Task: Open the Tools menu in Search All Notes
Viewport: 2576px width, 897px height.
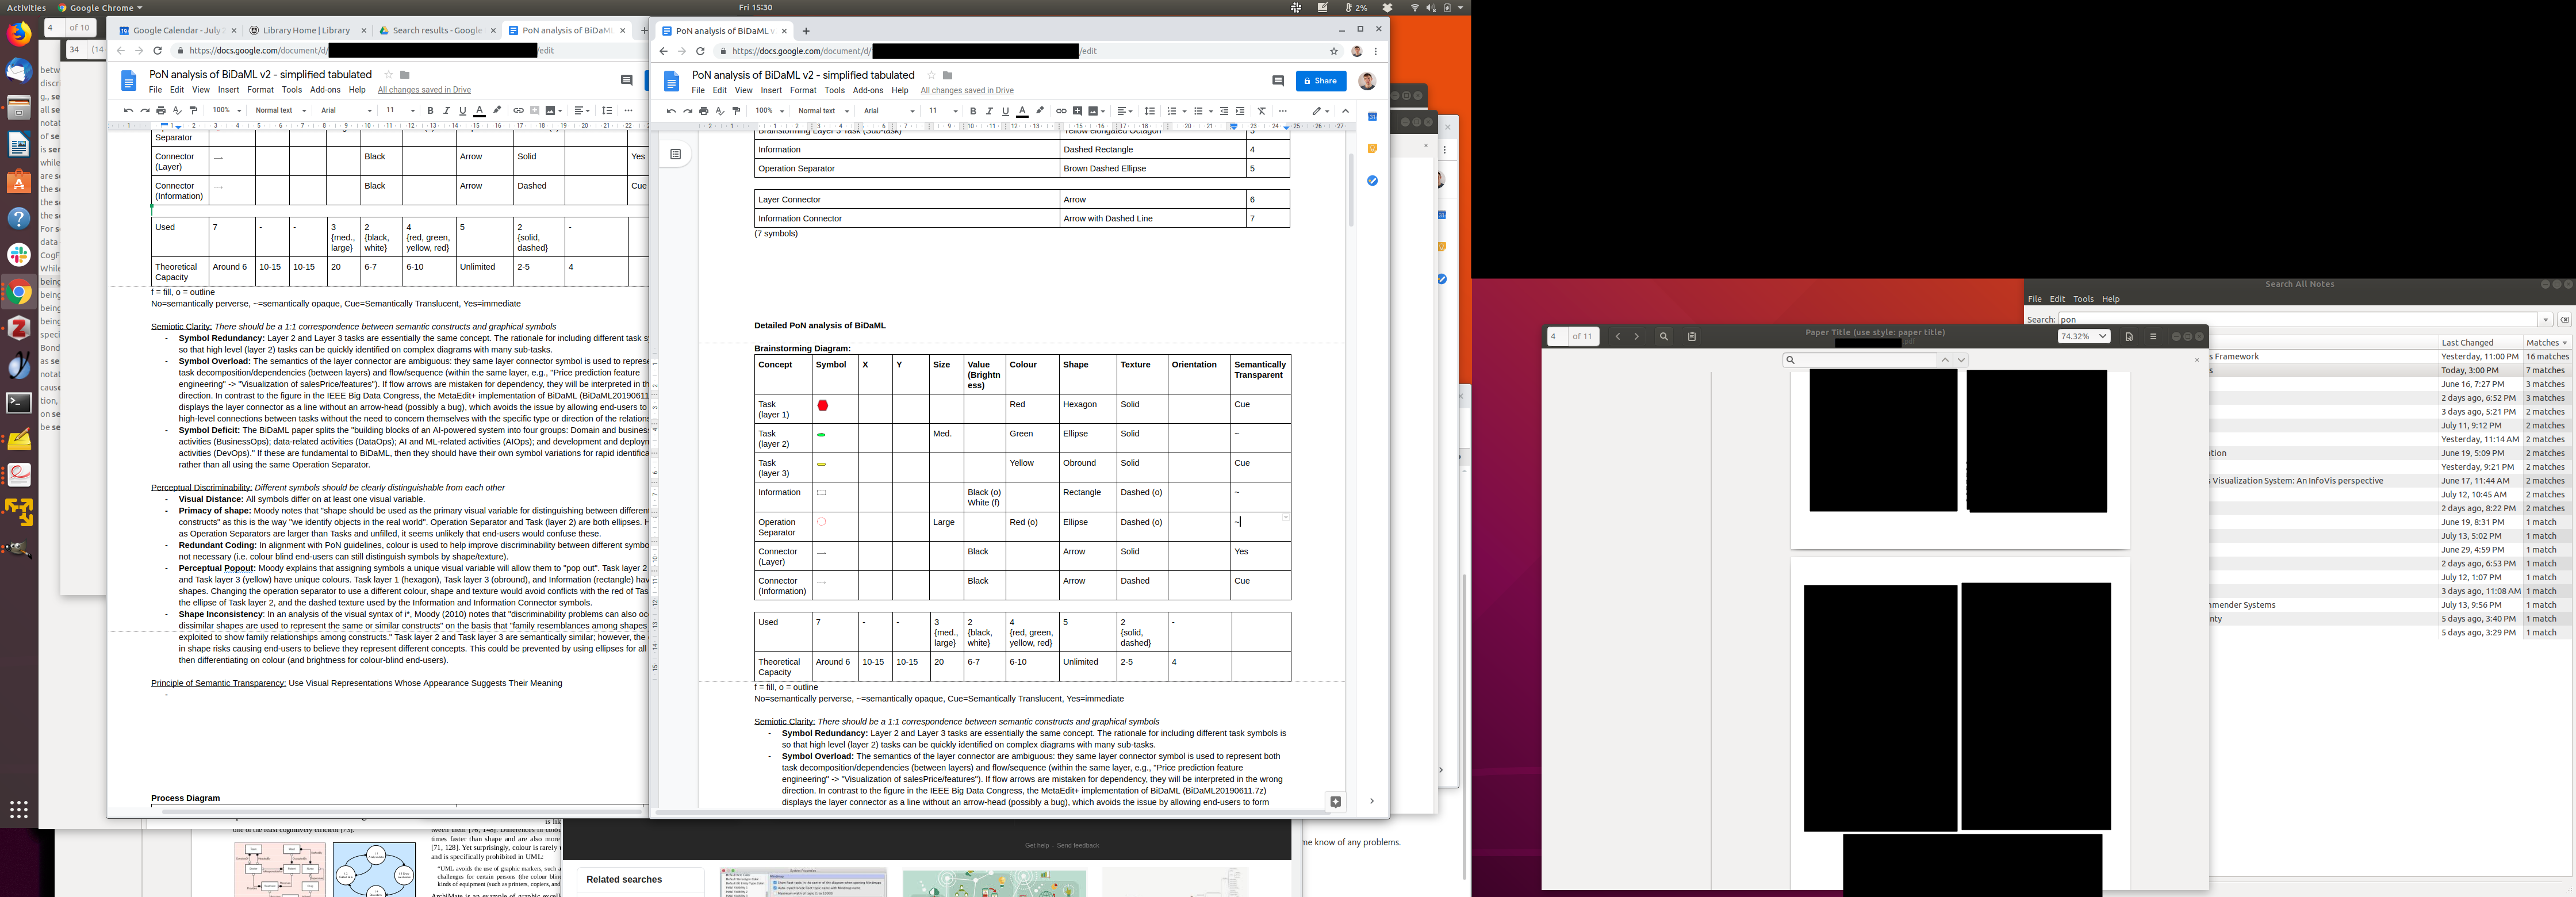Action: [x=2083, y=299]
